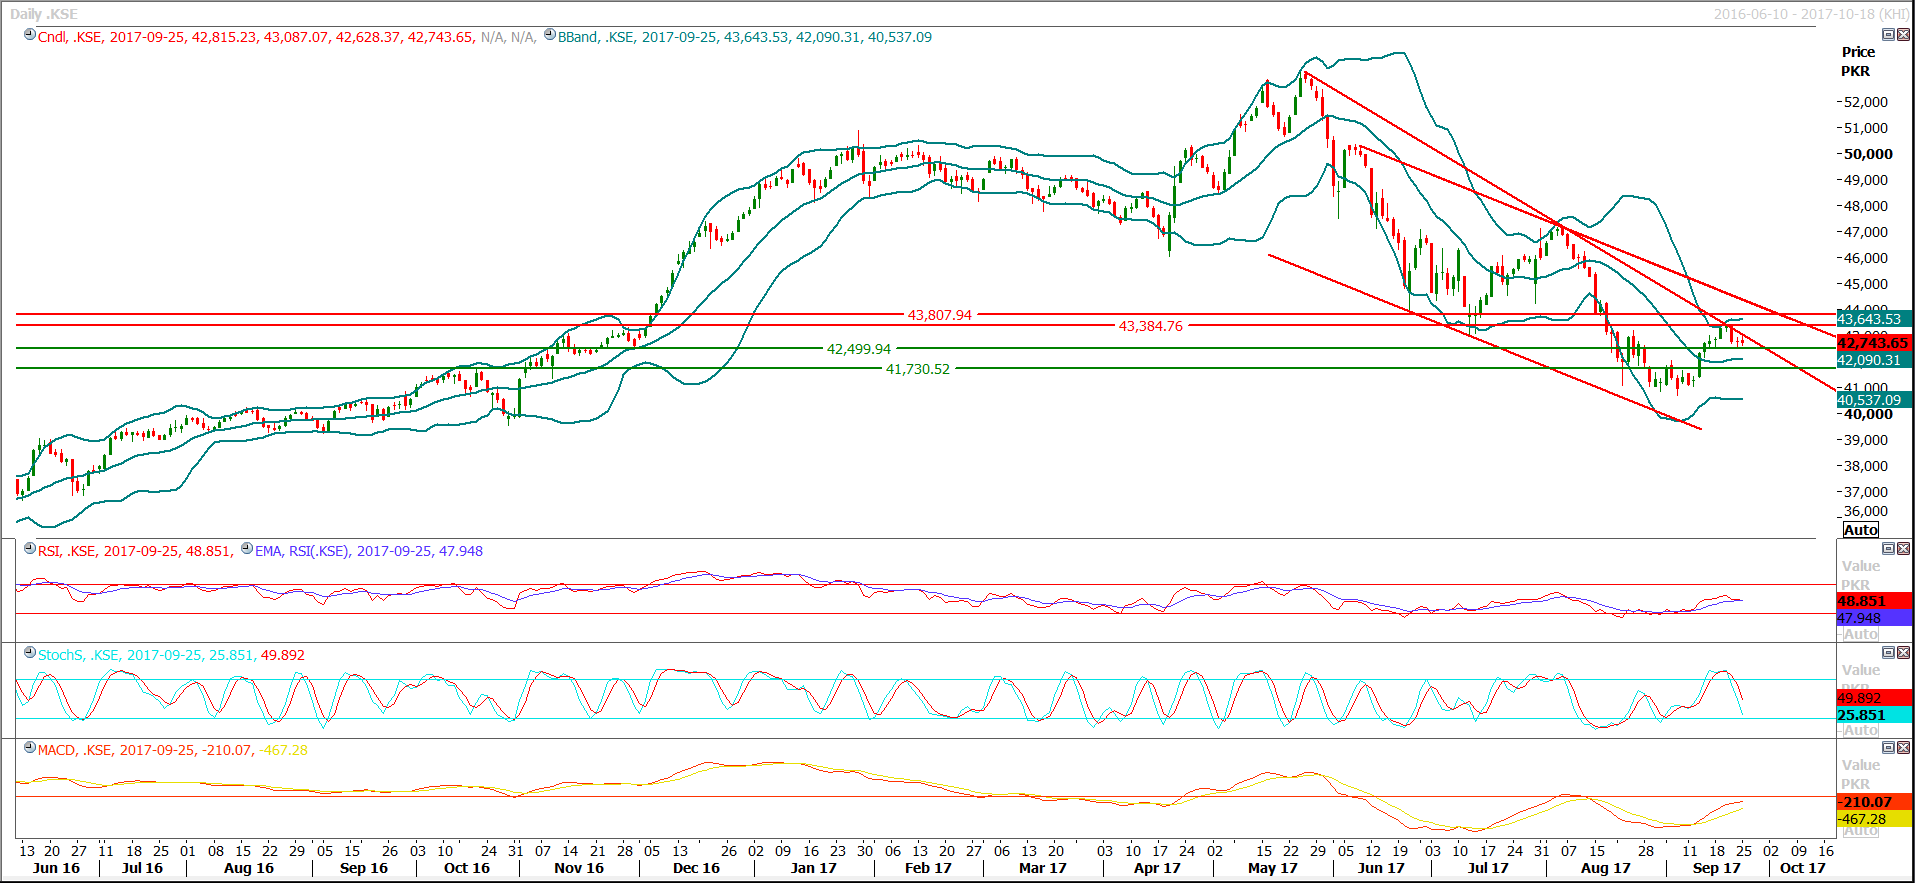The width and height of the screenshot is (1915, 883).
Task: Open the Daily .KSE chart title
Action: click(44, 14)
